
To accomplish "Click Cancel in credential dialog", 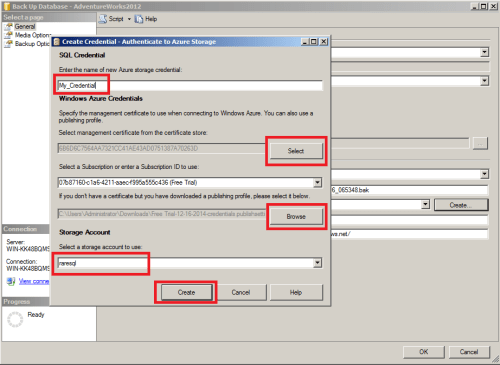I will [241, 292].
